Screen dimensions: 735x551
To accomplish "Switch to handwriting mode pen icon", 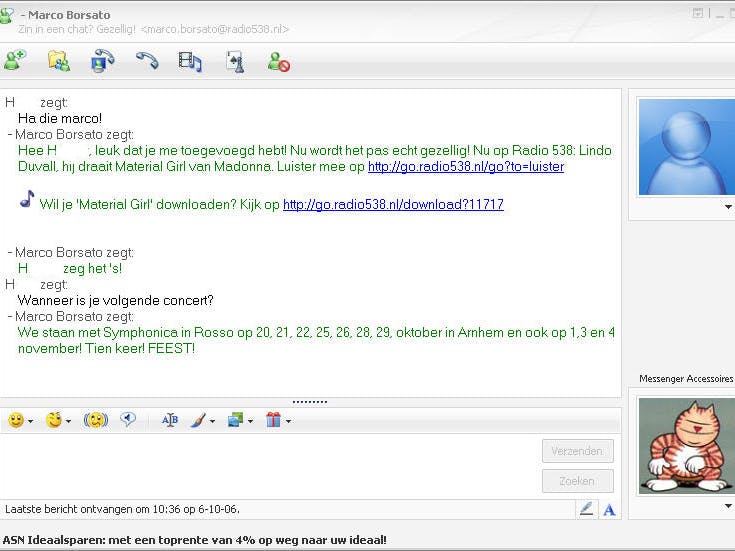I will click(586, 509).
